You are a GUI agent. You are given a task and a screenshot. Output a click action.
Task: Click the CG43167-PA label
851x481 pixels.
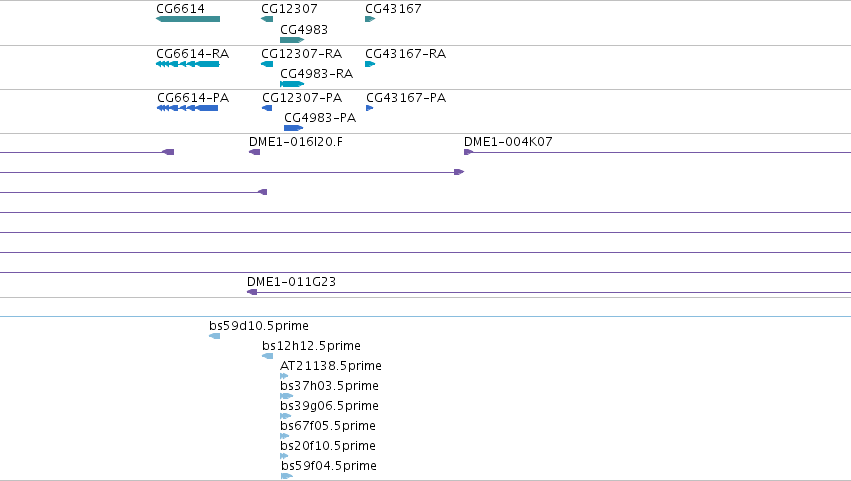(x=406, y=98)
